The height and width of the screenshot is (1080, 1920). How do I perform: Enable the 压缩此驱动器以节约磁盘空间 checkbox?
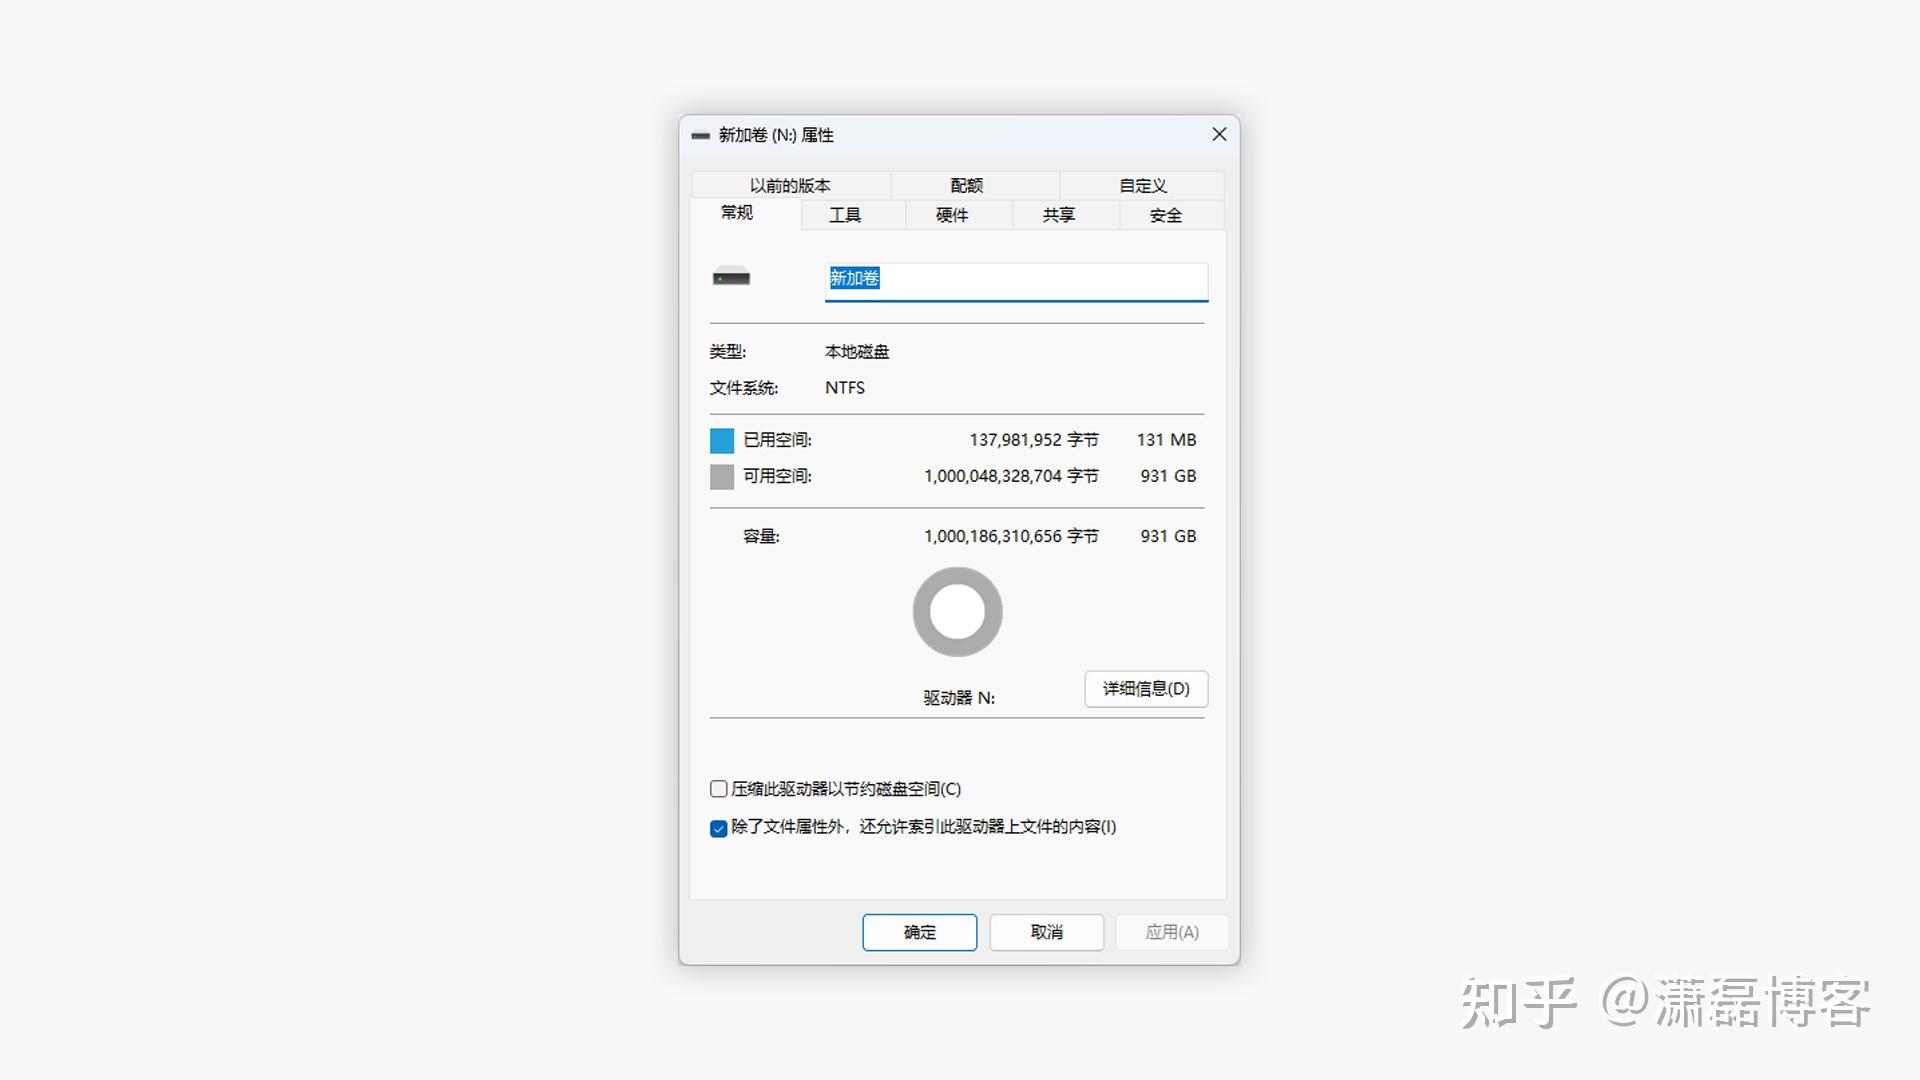point(718,789)
